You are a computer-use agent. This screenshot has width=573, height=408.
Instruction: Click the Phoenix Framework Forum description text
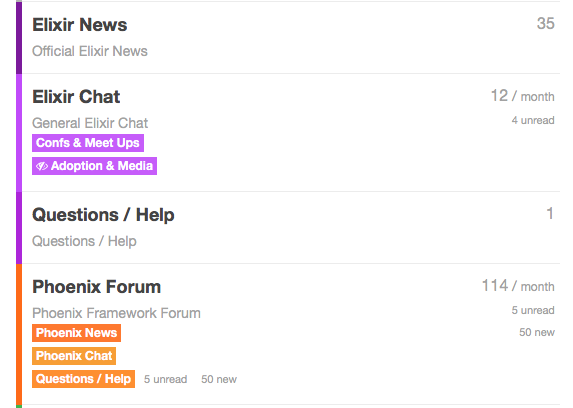tap(116, 313)
